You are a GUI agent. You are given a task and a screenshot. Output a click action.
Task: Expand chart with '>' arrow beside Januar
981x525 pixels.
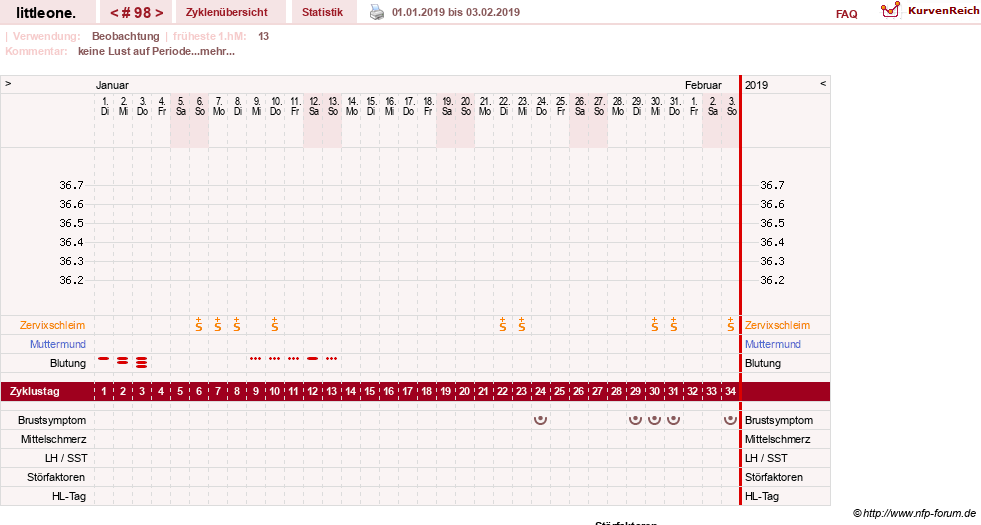point(8,84)
